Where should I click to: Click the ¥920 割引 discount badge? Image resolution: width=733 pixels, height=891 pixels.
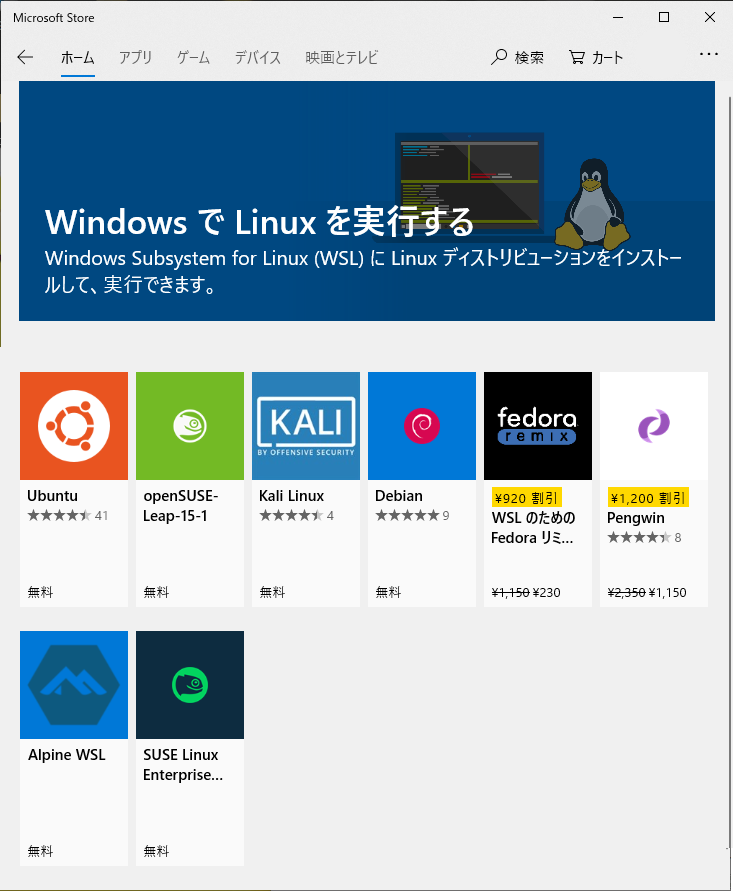(x=527, y=498)
